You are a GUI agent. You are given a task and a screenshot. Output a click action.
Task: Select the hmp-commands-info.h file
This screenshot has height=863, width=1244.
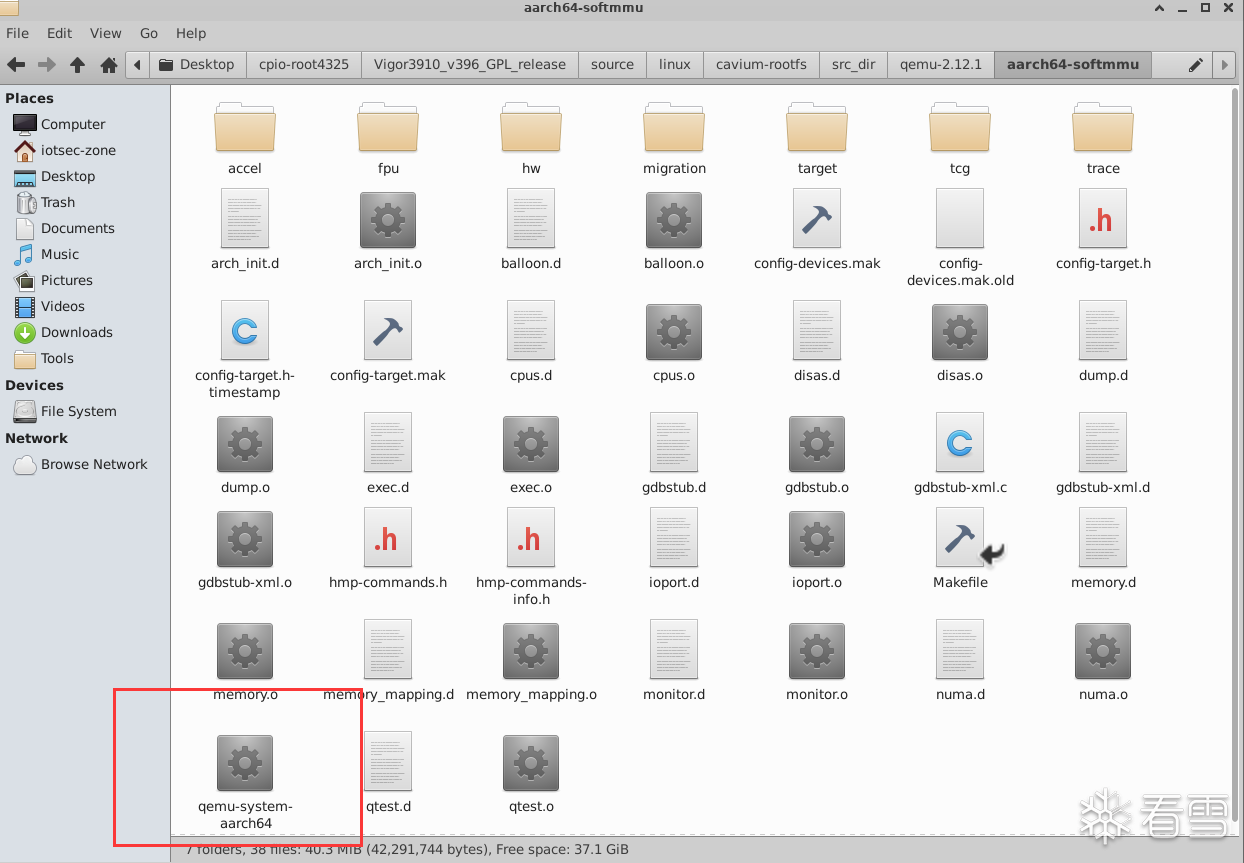531,557
